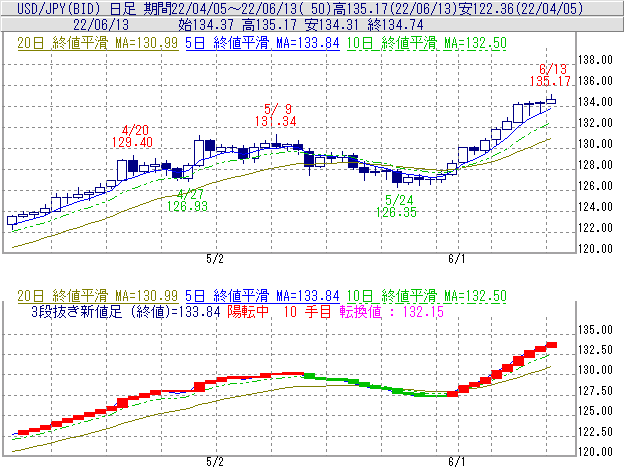Click the latest 6/13 candlestick
This screenshot has width=624, height=475.
click(552, 101)
